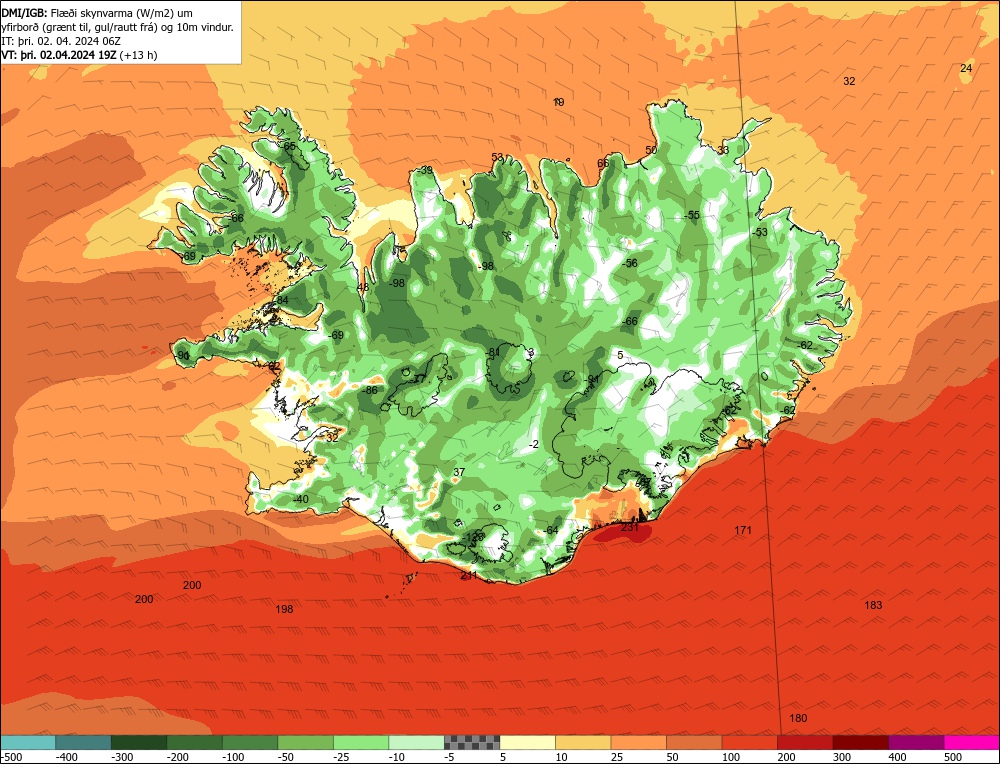Click the dark teal -400 to -300 legend swatch

[x=83, y=742]
